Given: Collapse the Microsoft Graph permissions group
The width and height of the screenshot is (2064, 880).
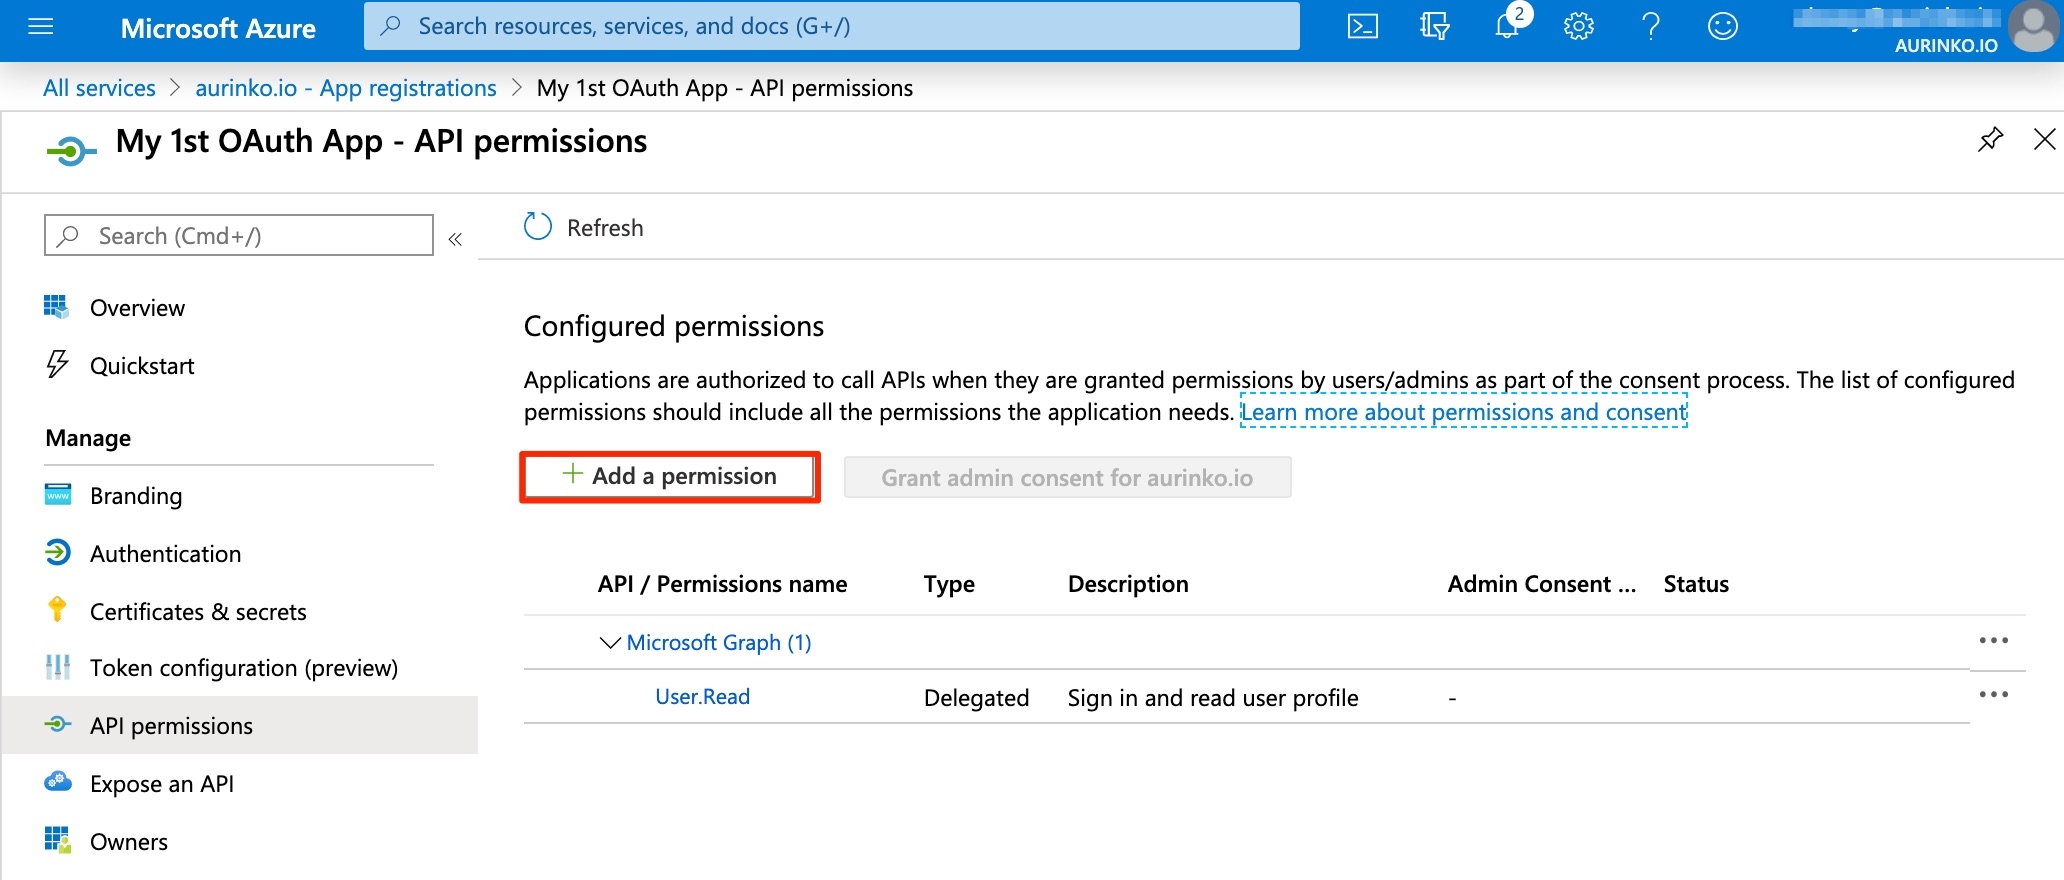Looking at the screenshot, I should coord(609,643).
